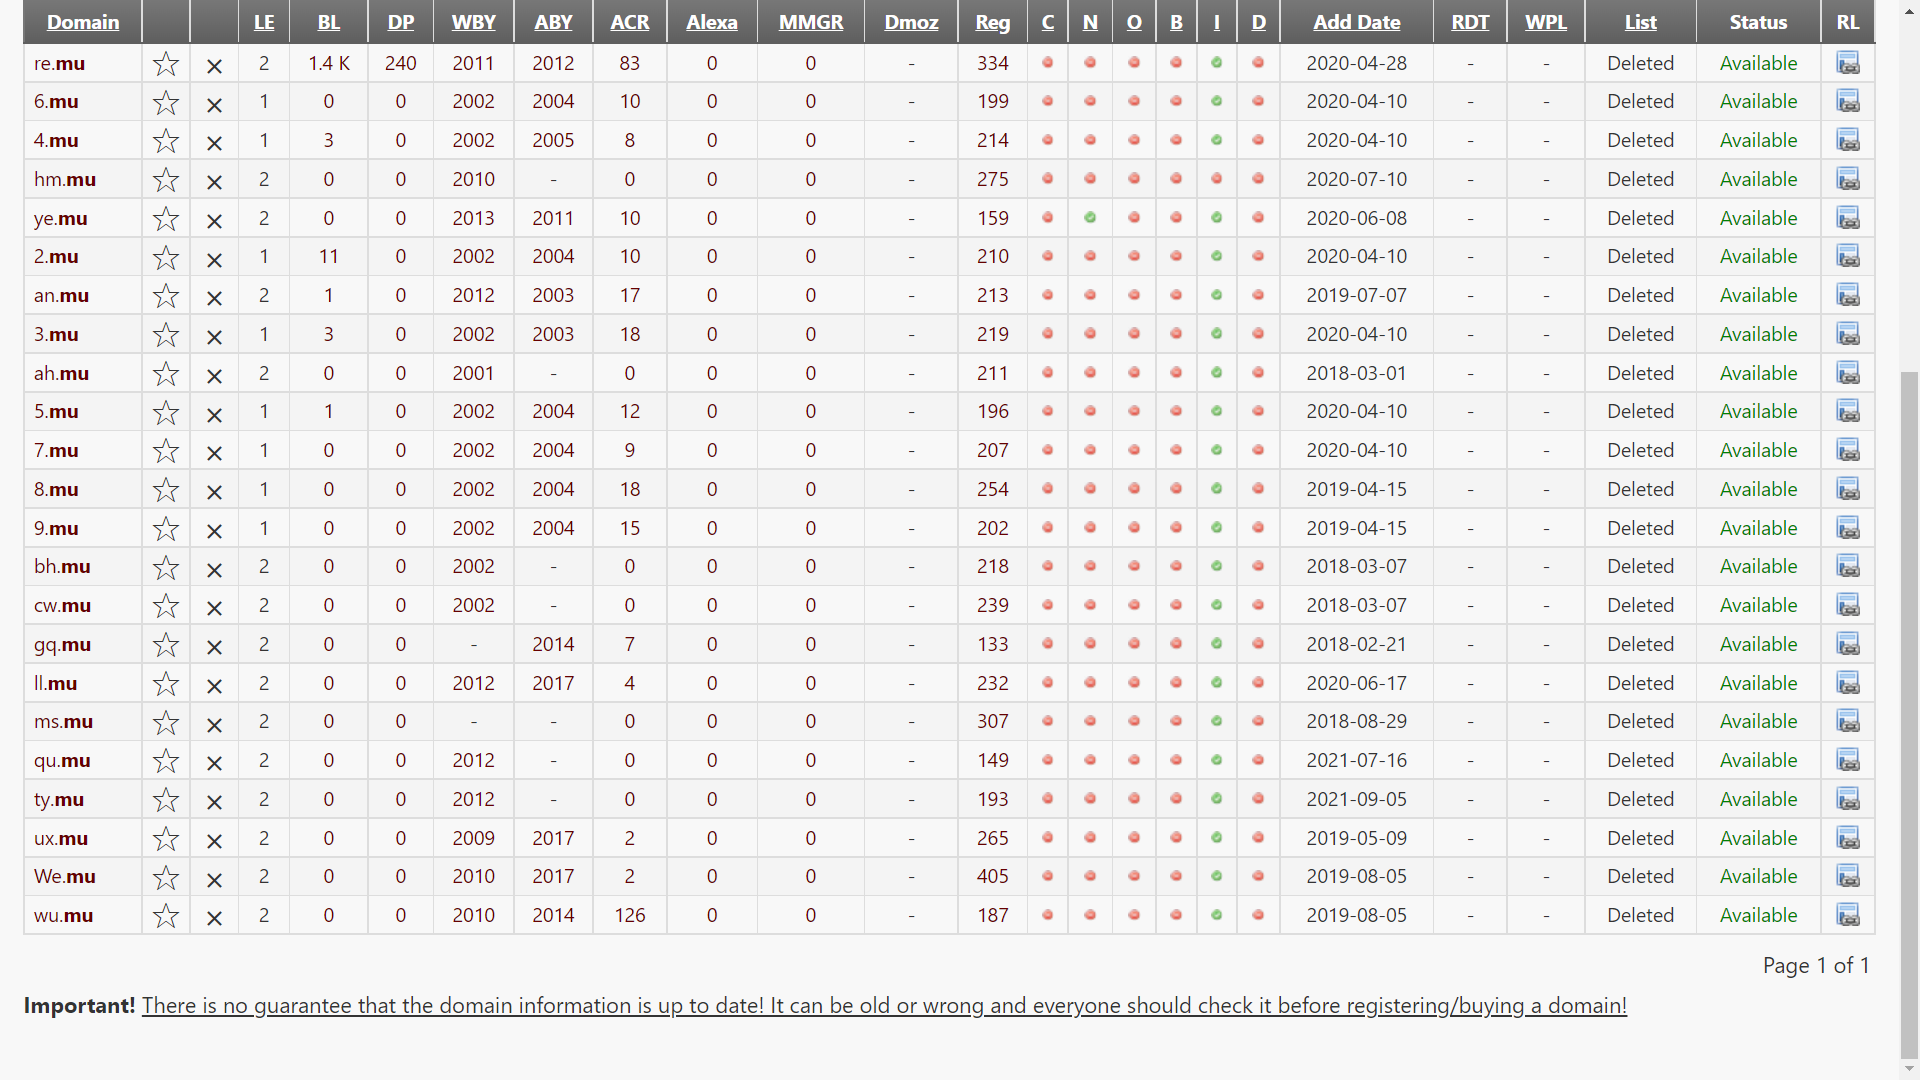
Task: Star the re.mu domain as favorite
Action: (x=165, y=65)
